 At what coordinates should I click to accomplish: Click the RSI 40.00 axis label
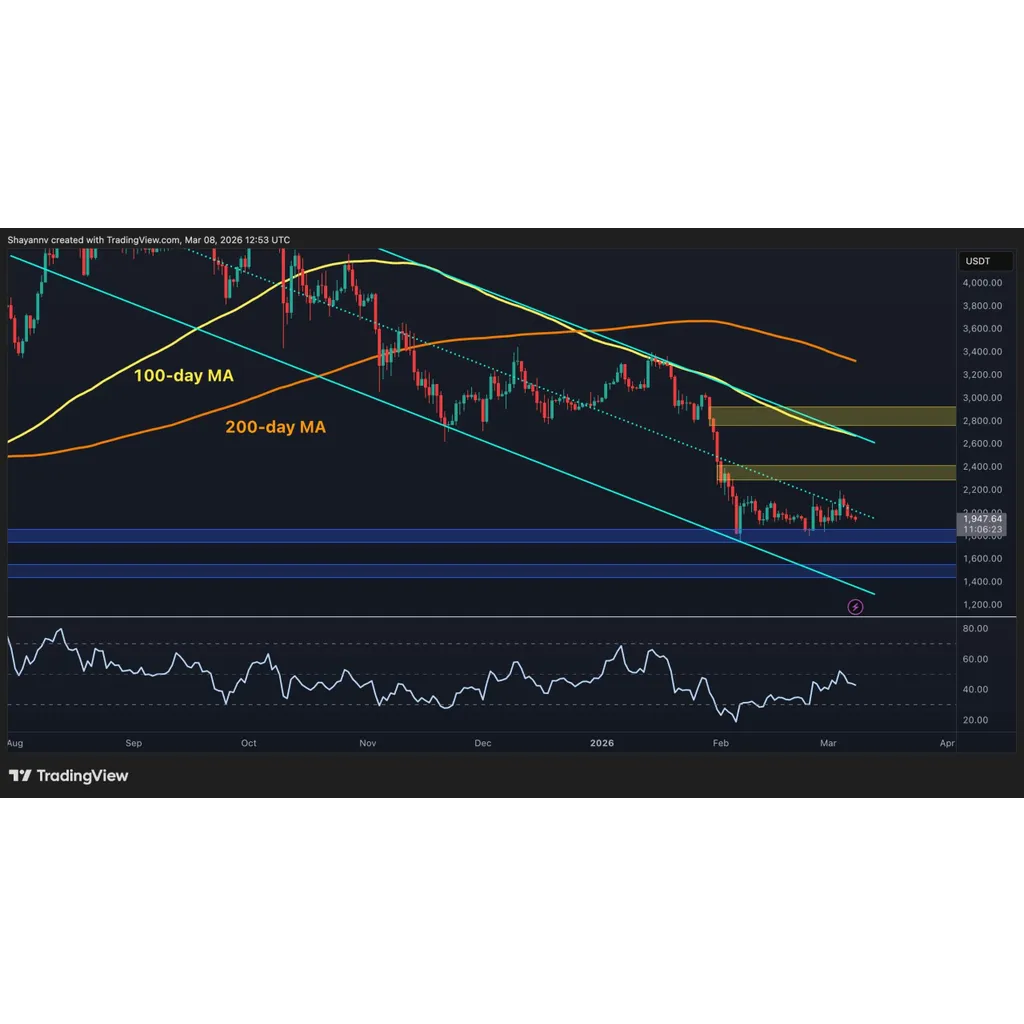pyautogui.click(x=975, y=689)
